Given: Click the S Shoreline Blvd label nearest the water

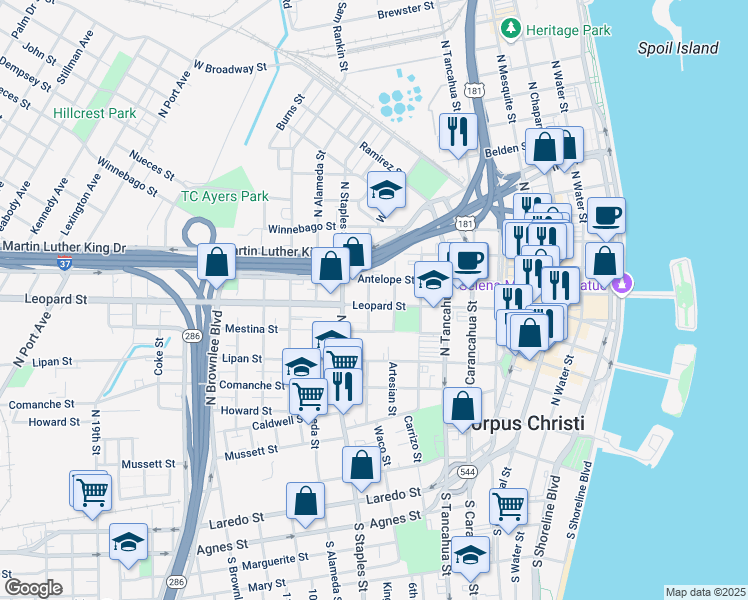Looking at the screenshot, I should tap(580, 500).
